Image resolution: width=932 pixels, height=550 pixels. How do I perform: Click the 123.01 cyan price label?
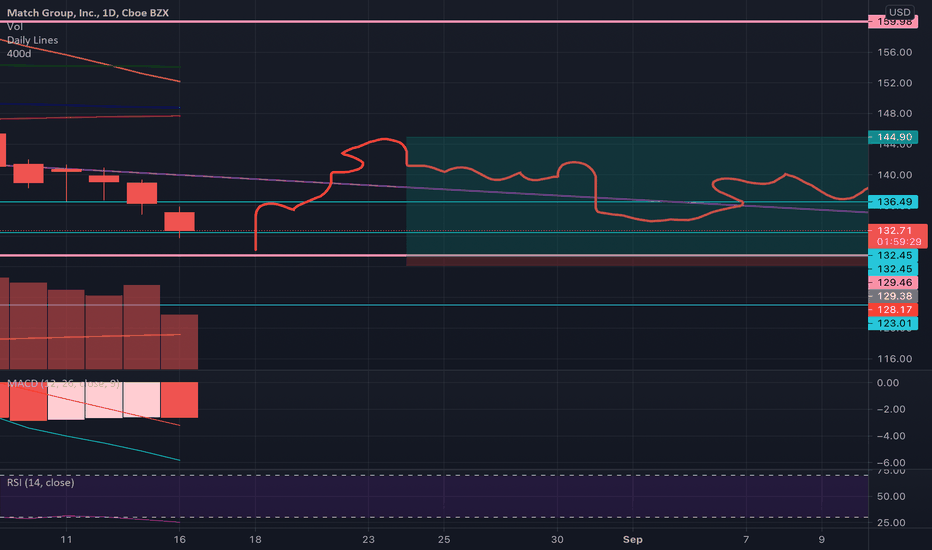(x=893, y=323)
